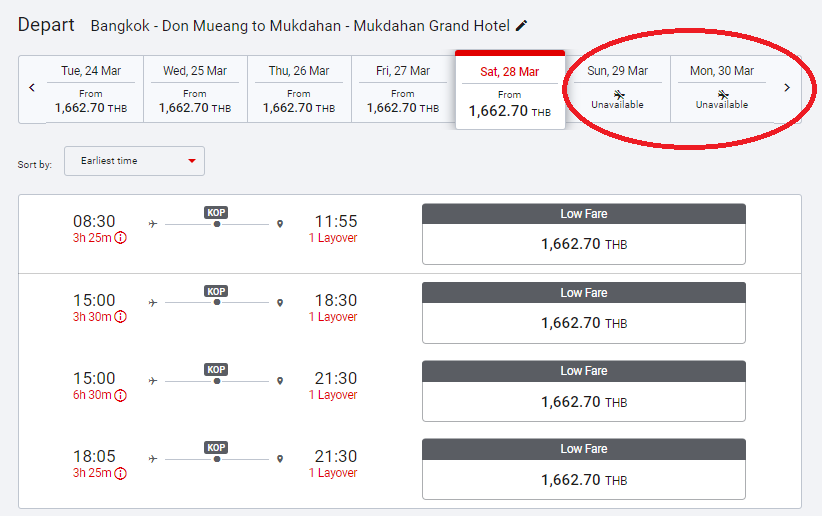Open the Sort by Earliest time dropdown
The width and height of the screenshot is (822, 516).
[134, 161]
